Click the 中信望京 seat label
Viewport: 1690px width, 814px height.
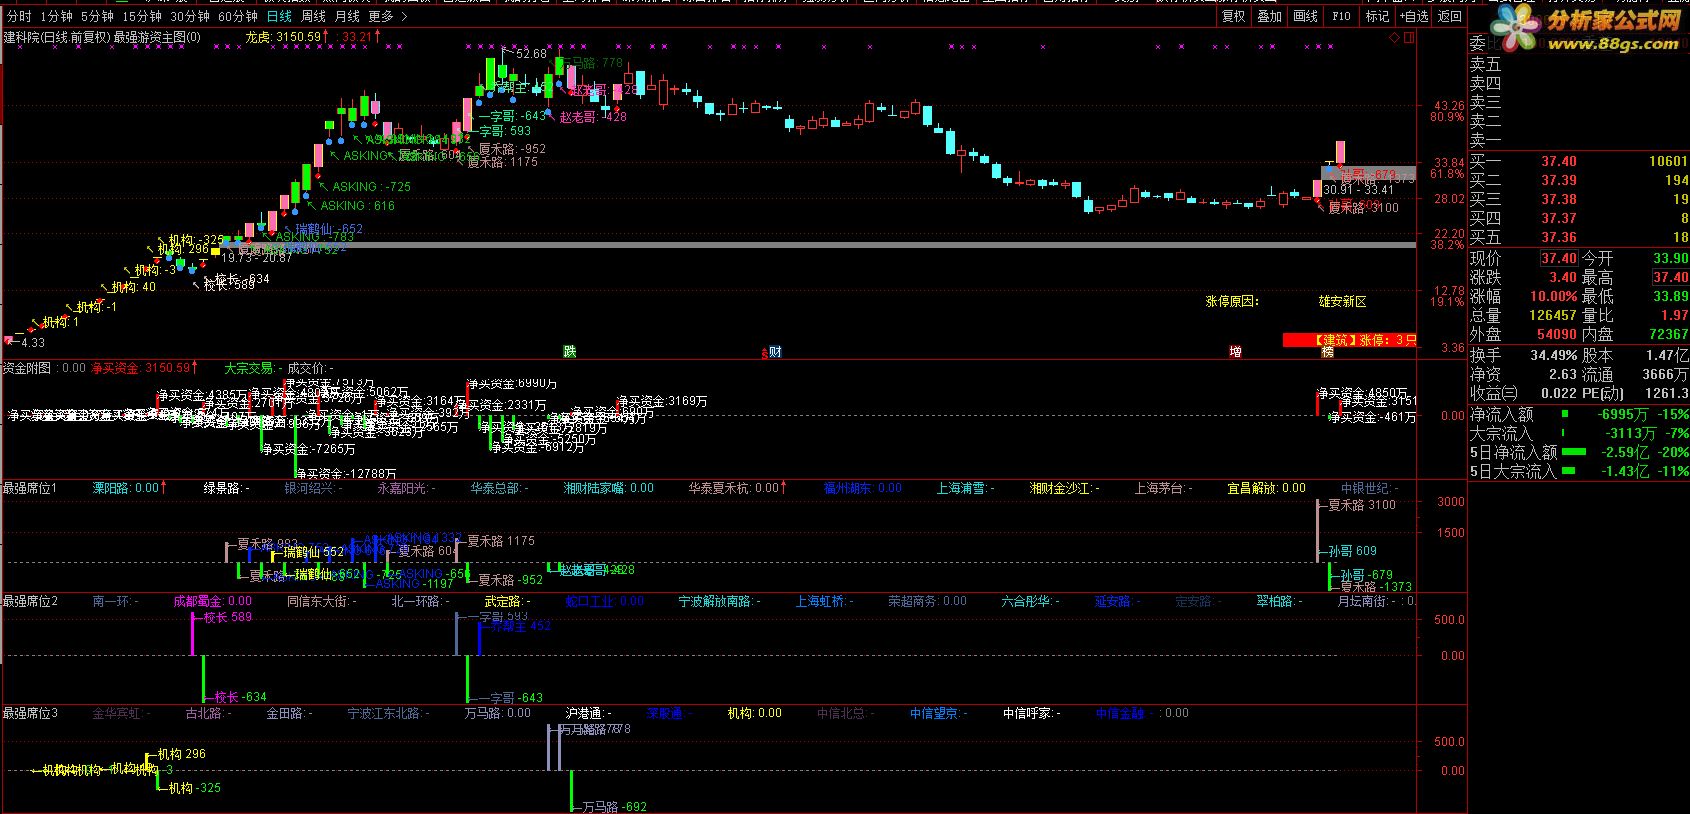click(934, 713)
